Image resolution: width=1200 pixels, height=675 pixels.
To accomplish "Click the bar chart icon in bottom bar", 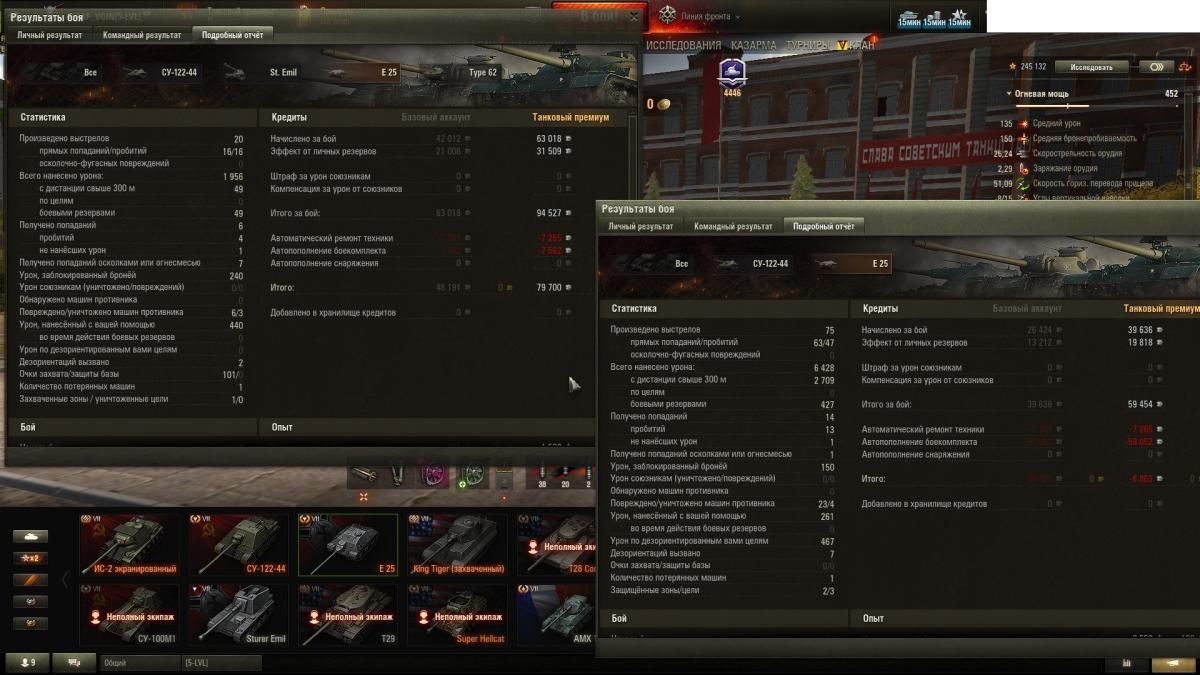I will (x=1126, y=662).
